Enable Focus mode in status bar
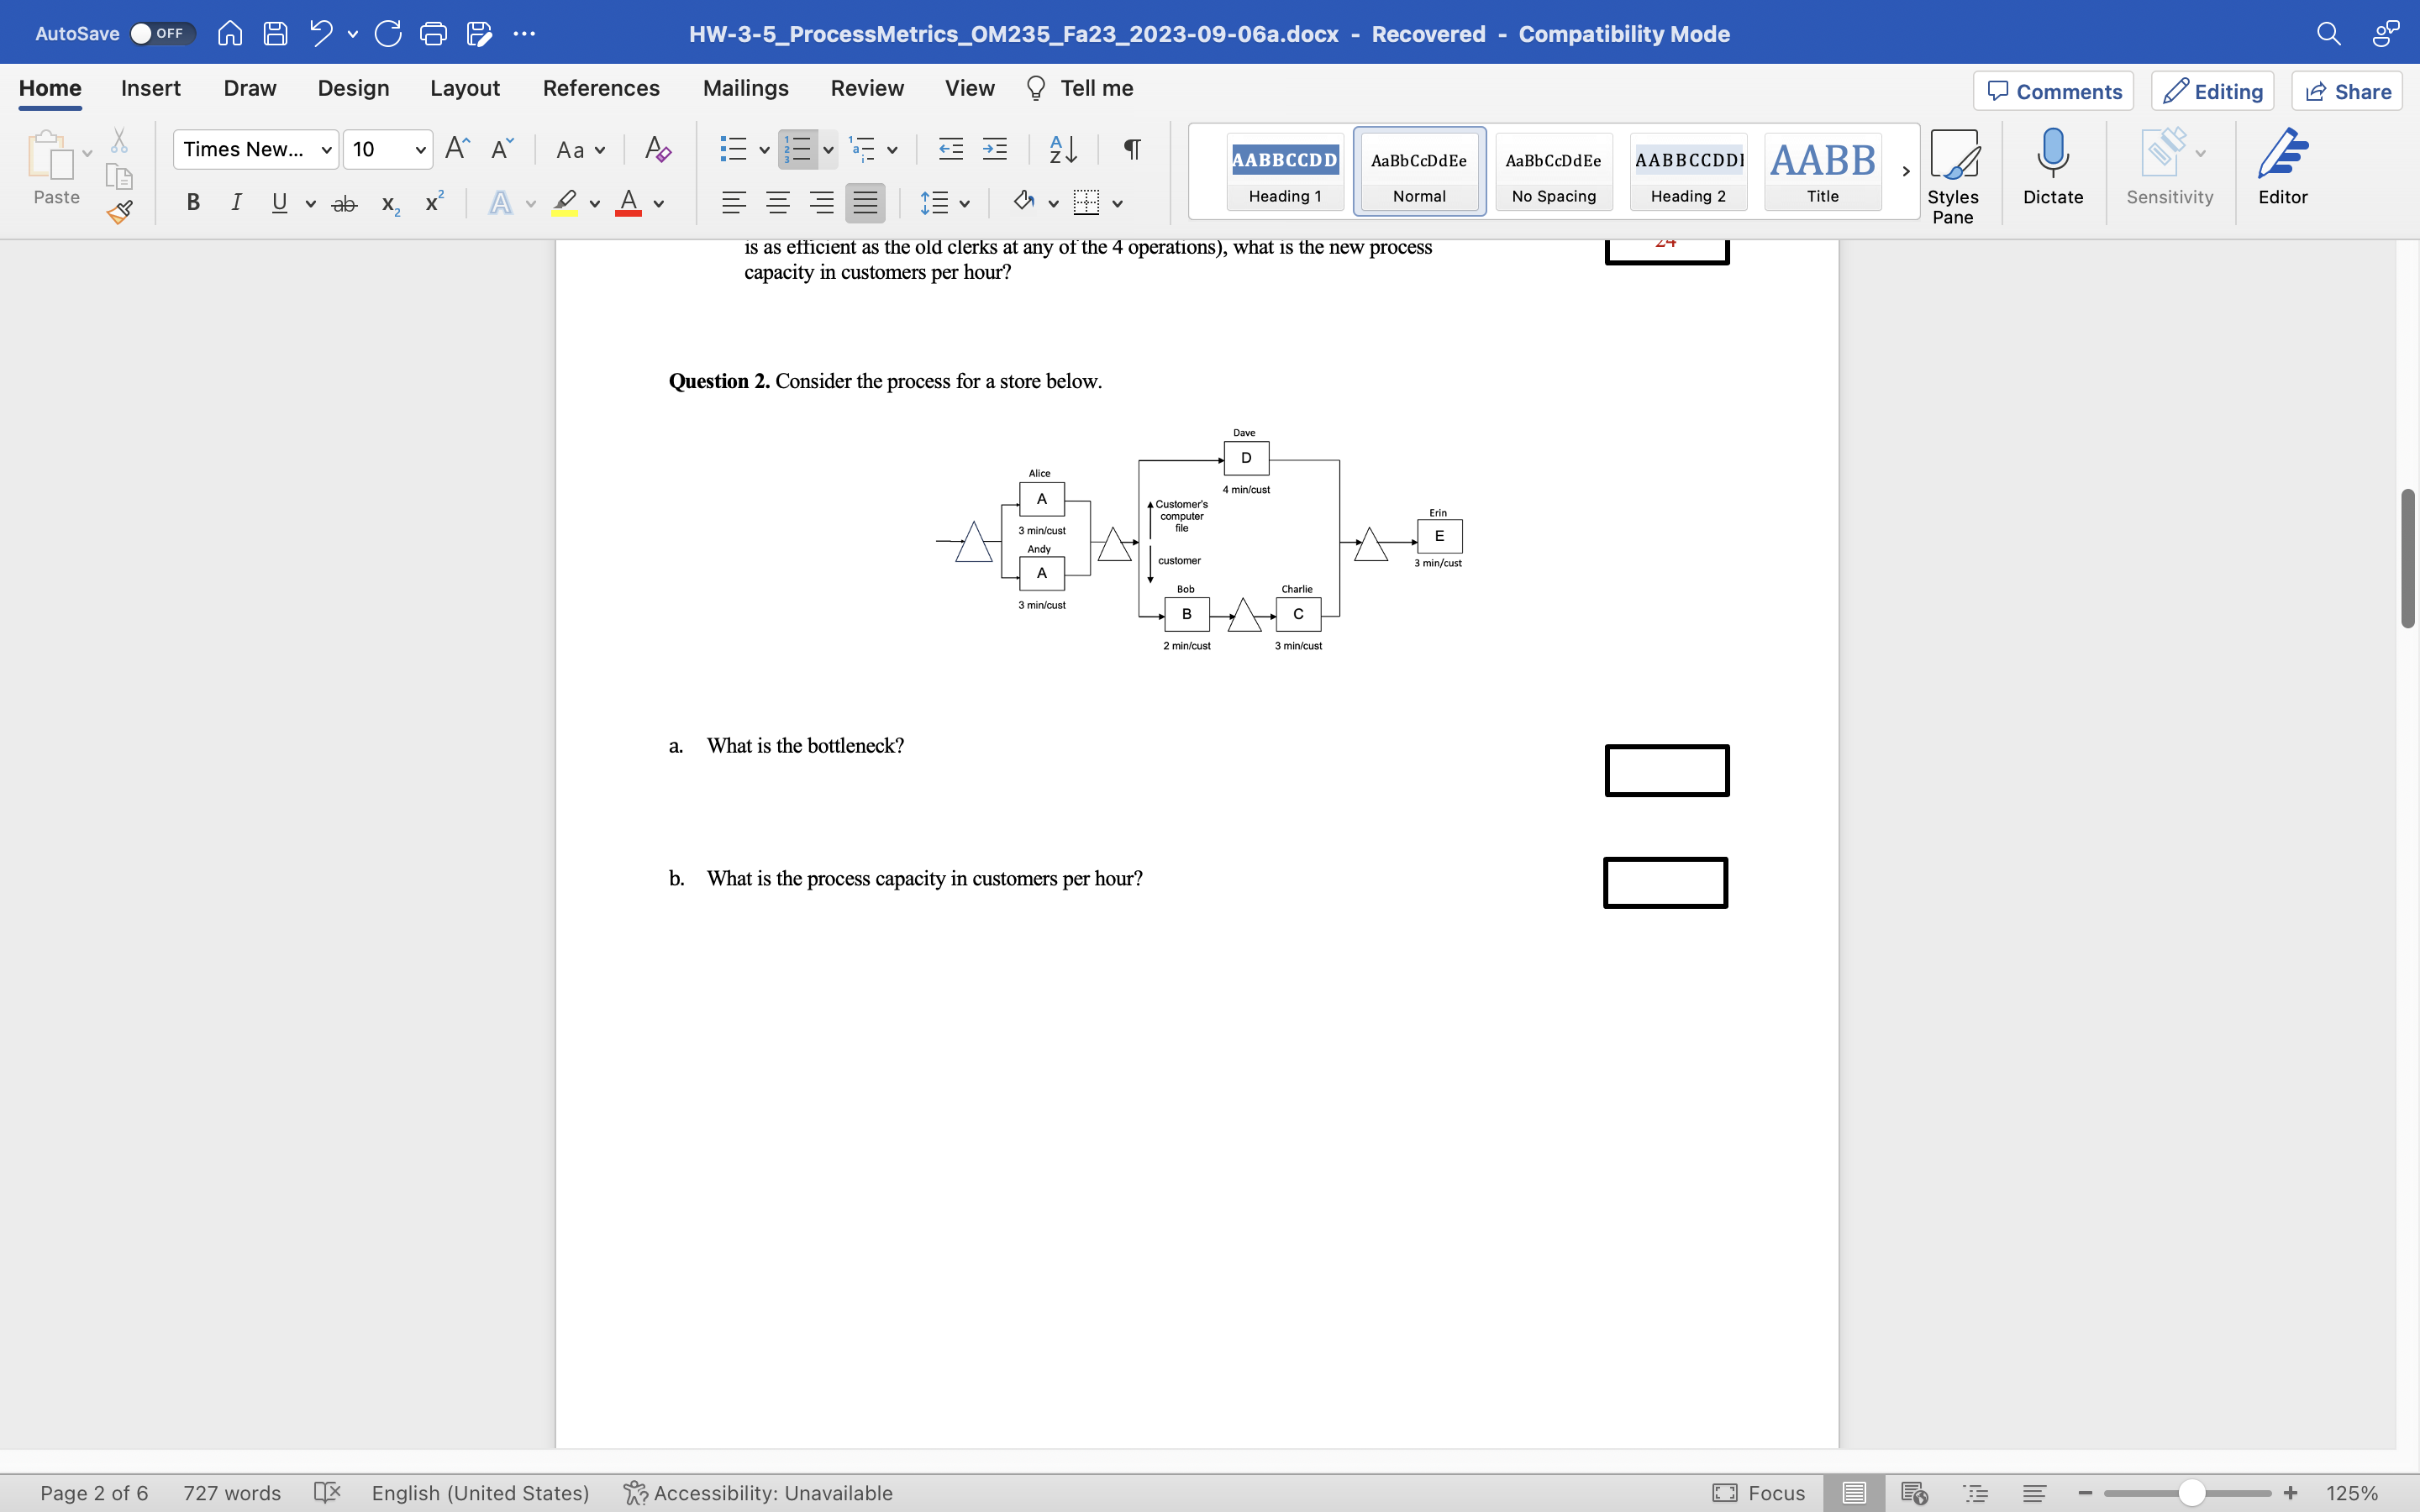This screenshot has width=2420, height=1512. [x=1759, y=1492]
